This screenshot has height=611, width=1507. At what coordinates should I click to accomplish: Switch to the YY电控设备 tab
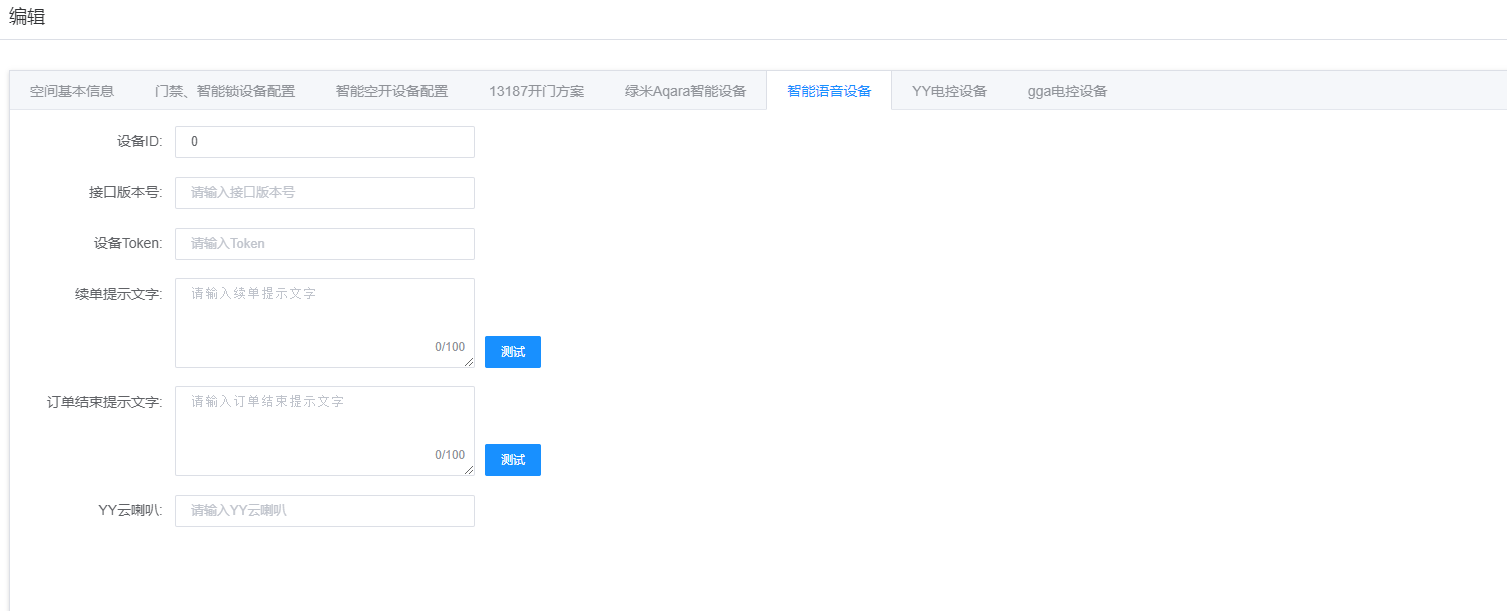pyautogui.click(x=949, y=91)
